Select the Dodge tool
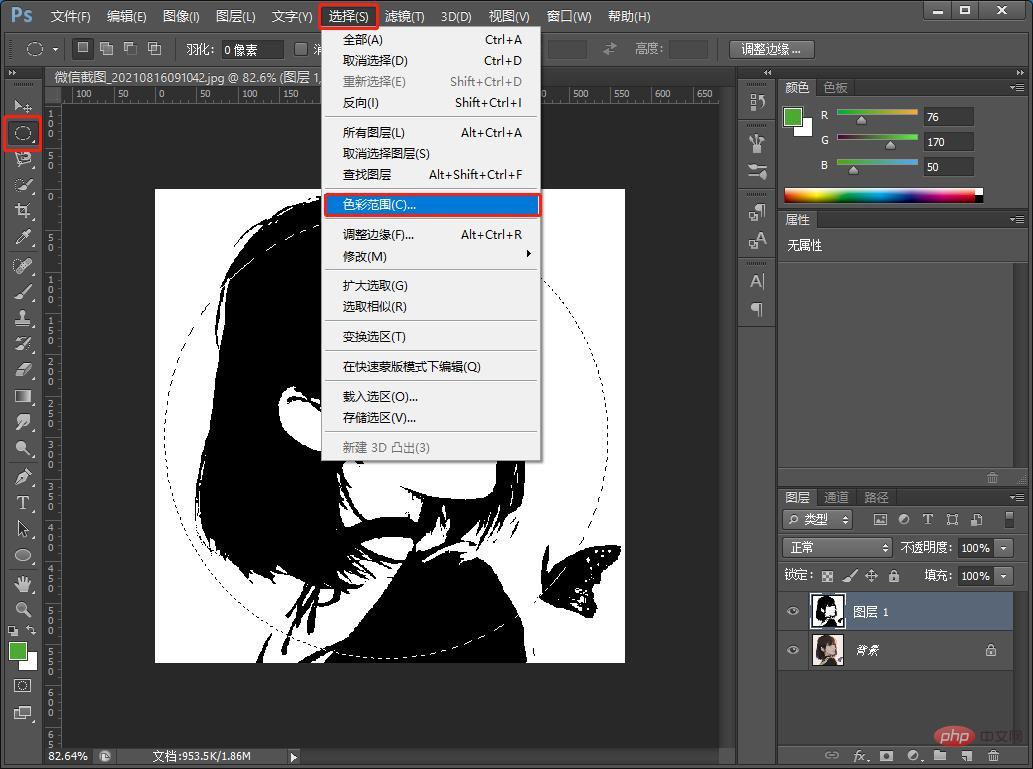 click(22, 448)
